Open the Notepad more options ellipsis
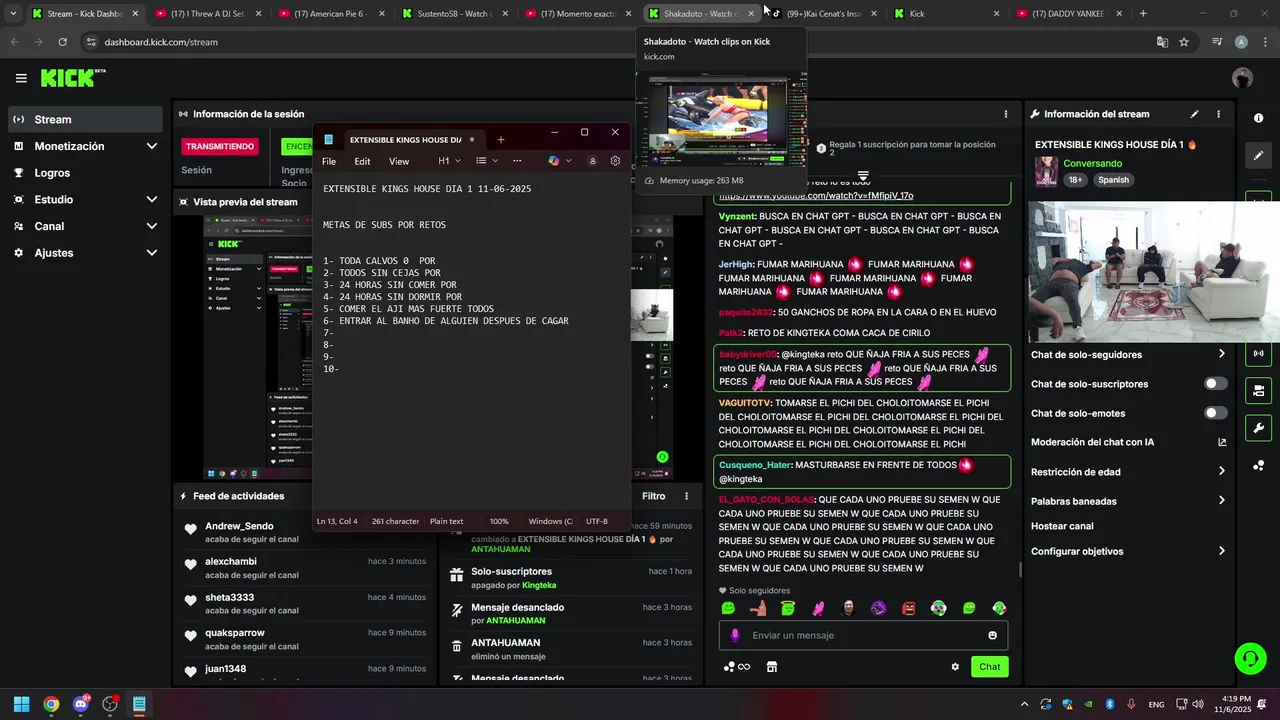Viewport: 1280px width, 720px height. 517,161
